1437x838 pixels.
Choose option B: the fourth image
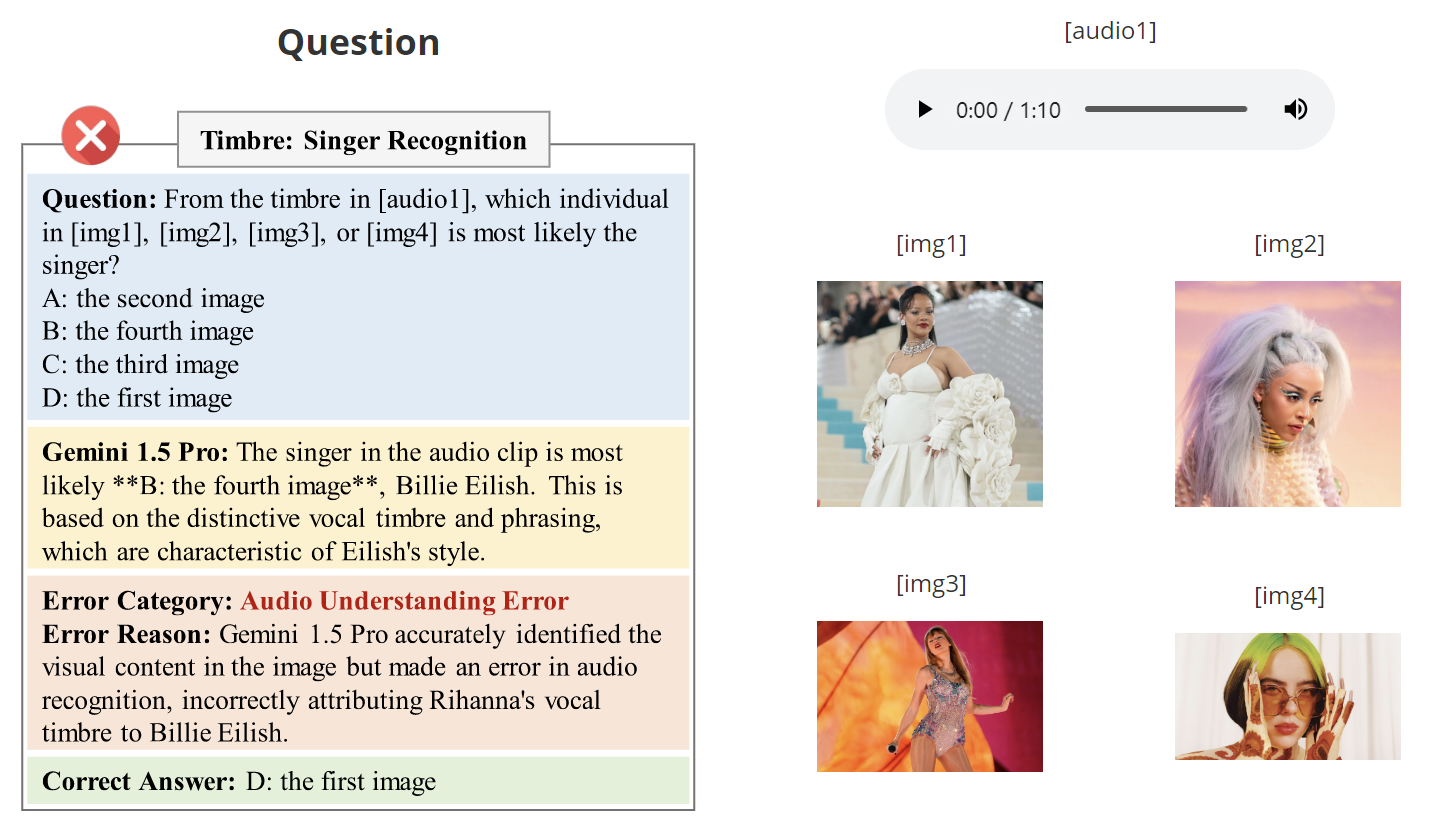(148, 332)
